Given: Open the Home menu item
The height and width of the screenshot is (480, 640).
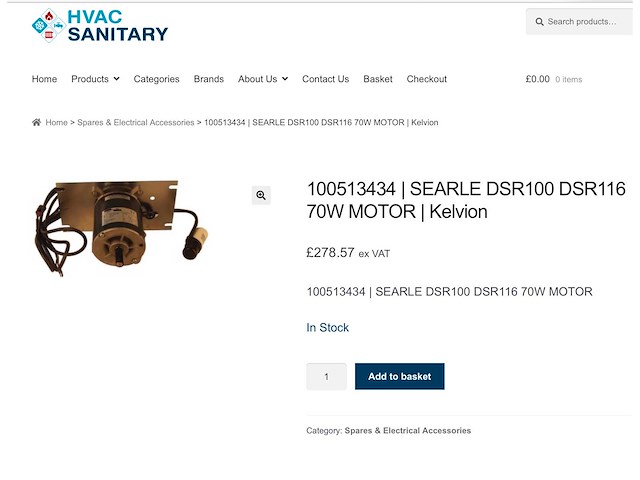Looking at the screenshot, I should (x=44, y=79).
